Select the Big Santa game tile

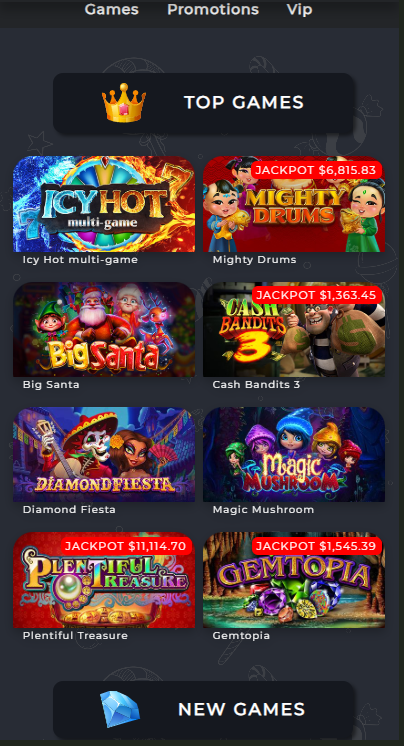click(x=104, y=329)
